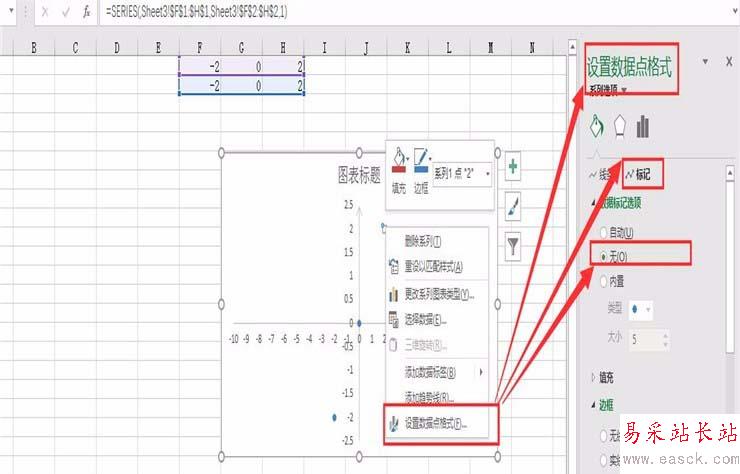This screenshot has height=474, width=740.
Task: Click the 填充 fill bucket icon in mini toolbar
Action: tap(399, 161)
